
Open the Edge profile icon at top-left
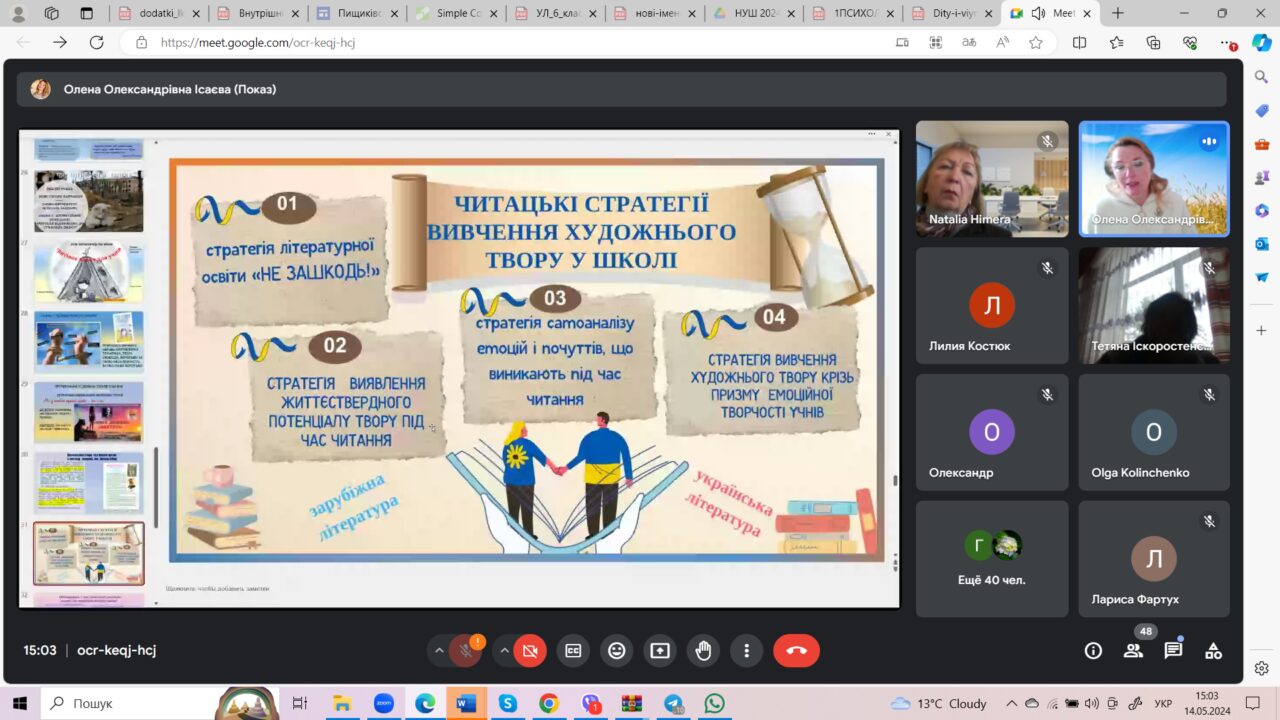pyautogui.click(x=19, y=13)
